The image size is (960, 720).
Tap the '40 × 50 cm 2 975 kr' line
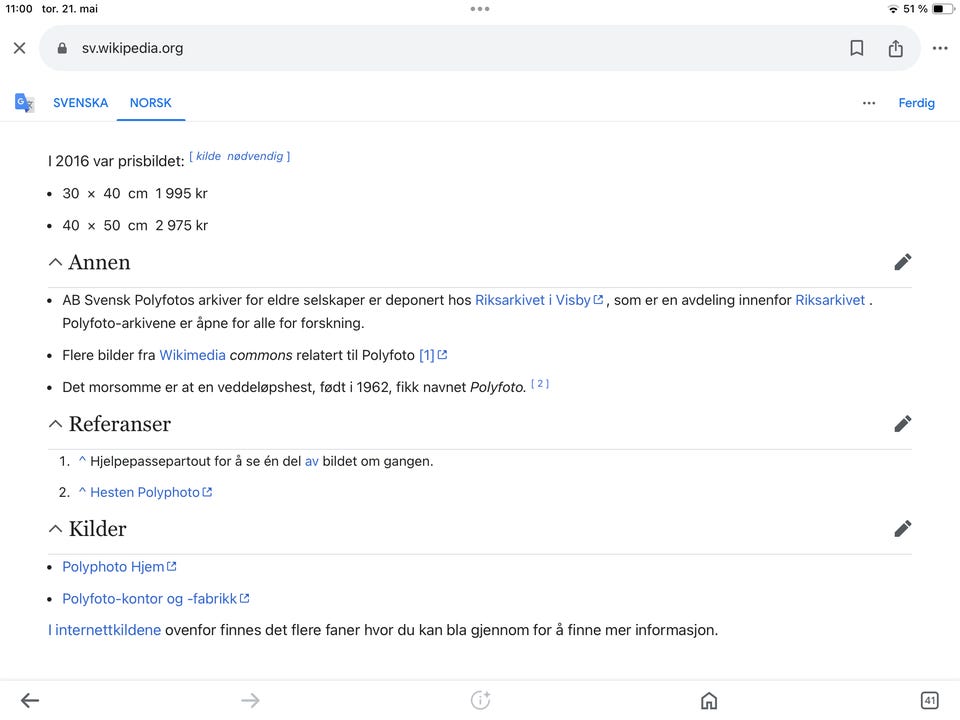[135, 225]
